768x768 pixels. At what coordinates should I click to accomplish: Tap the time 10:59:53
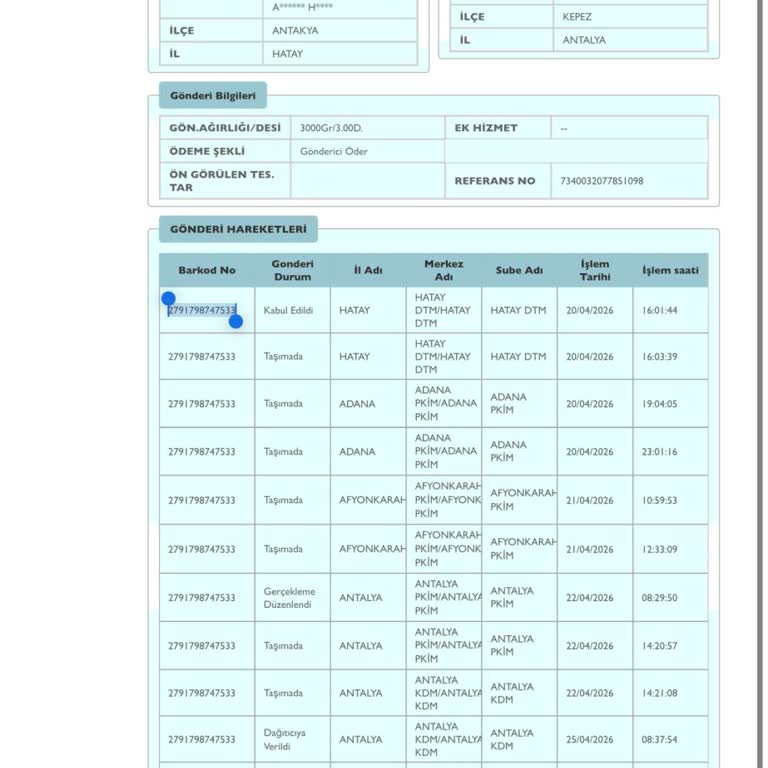pyautogui.click(x=659, y=500)
